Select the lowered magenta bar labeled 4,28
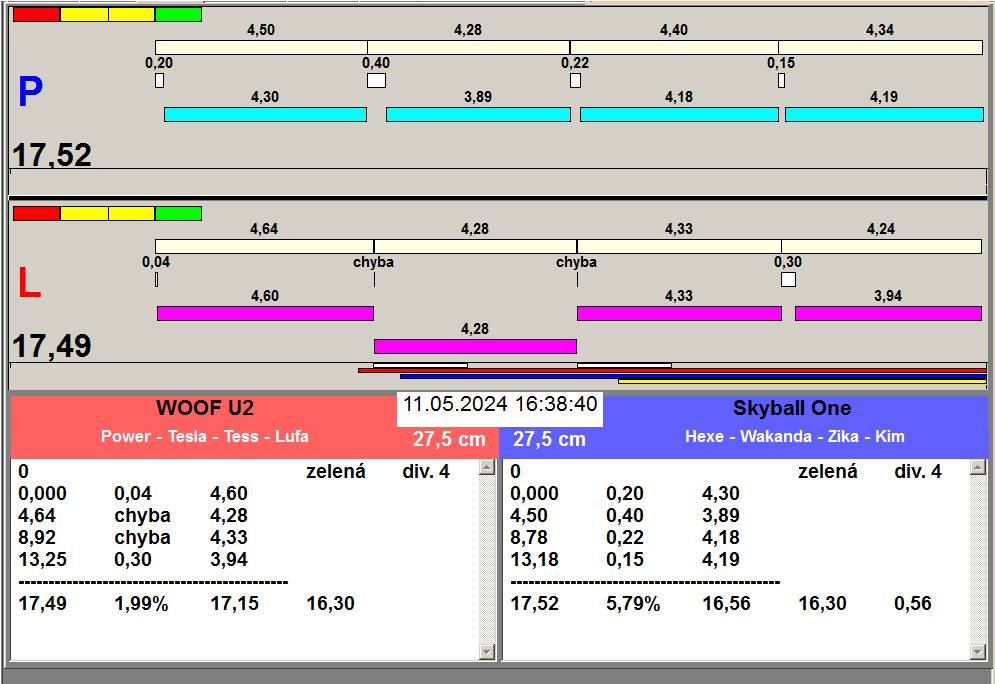This screenshot has width=995, height=684. [475, 346]
